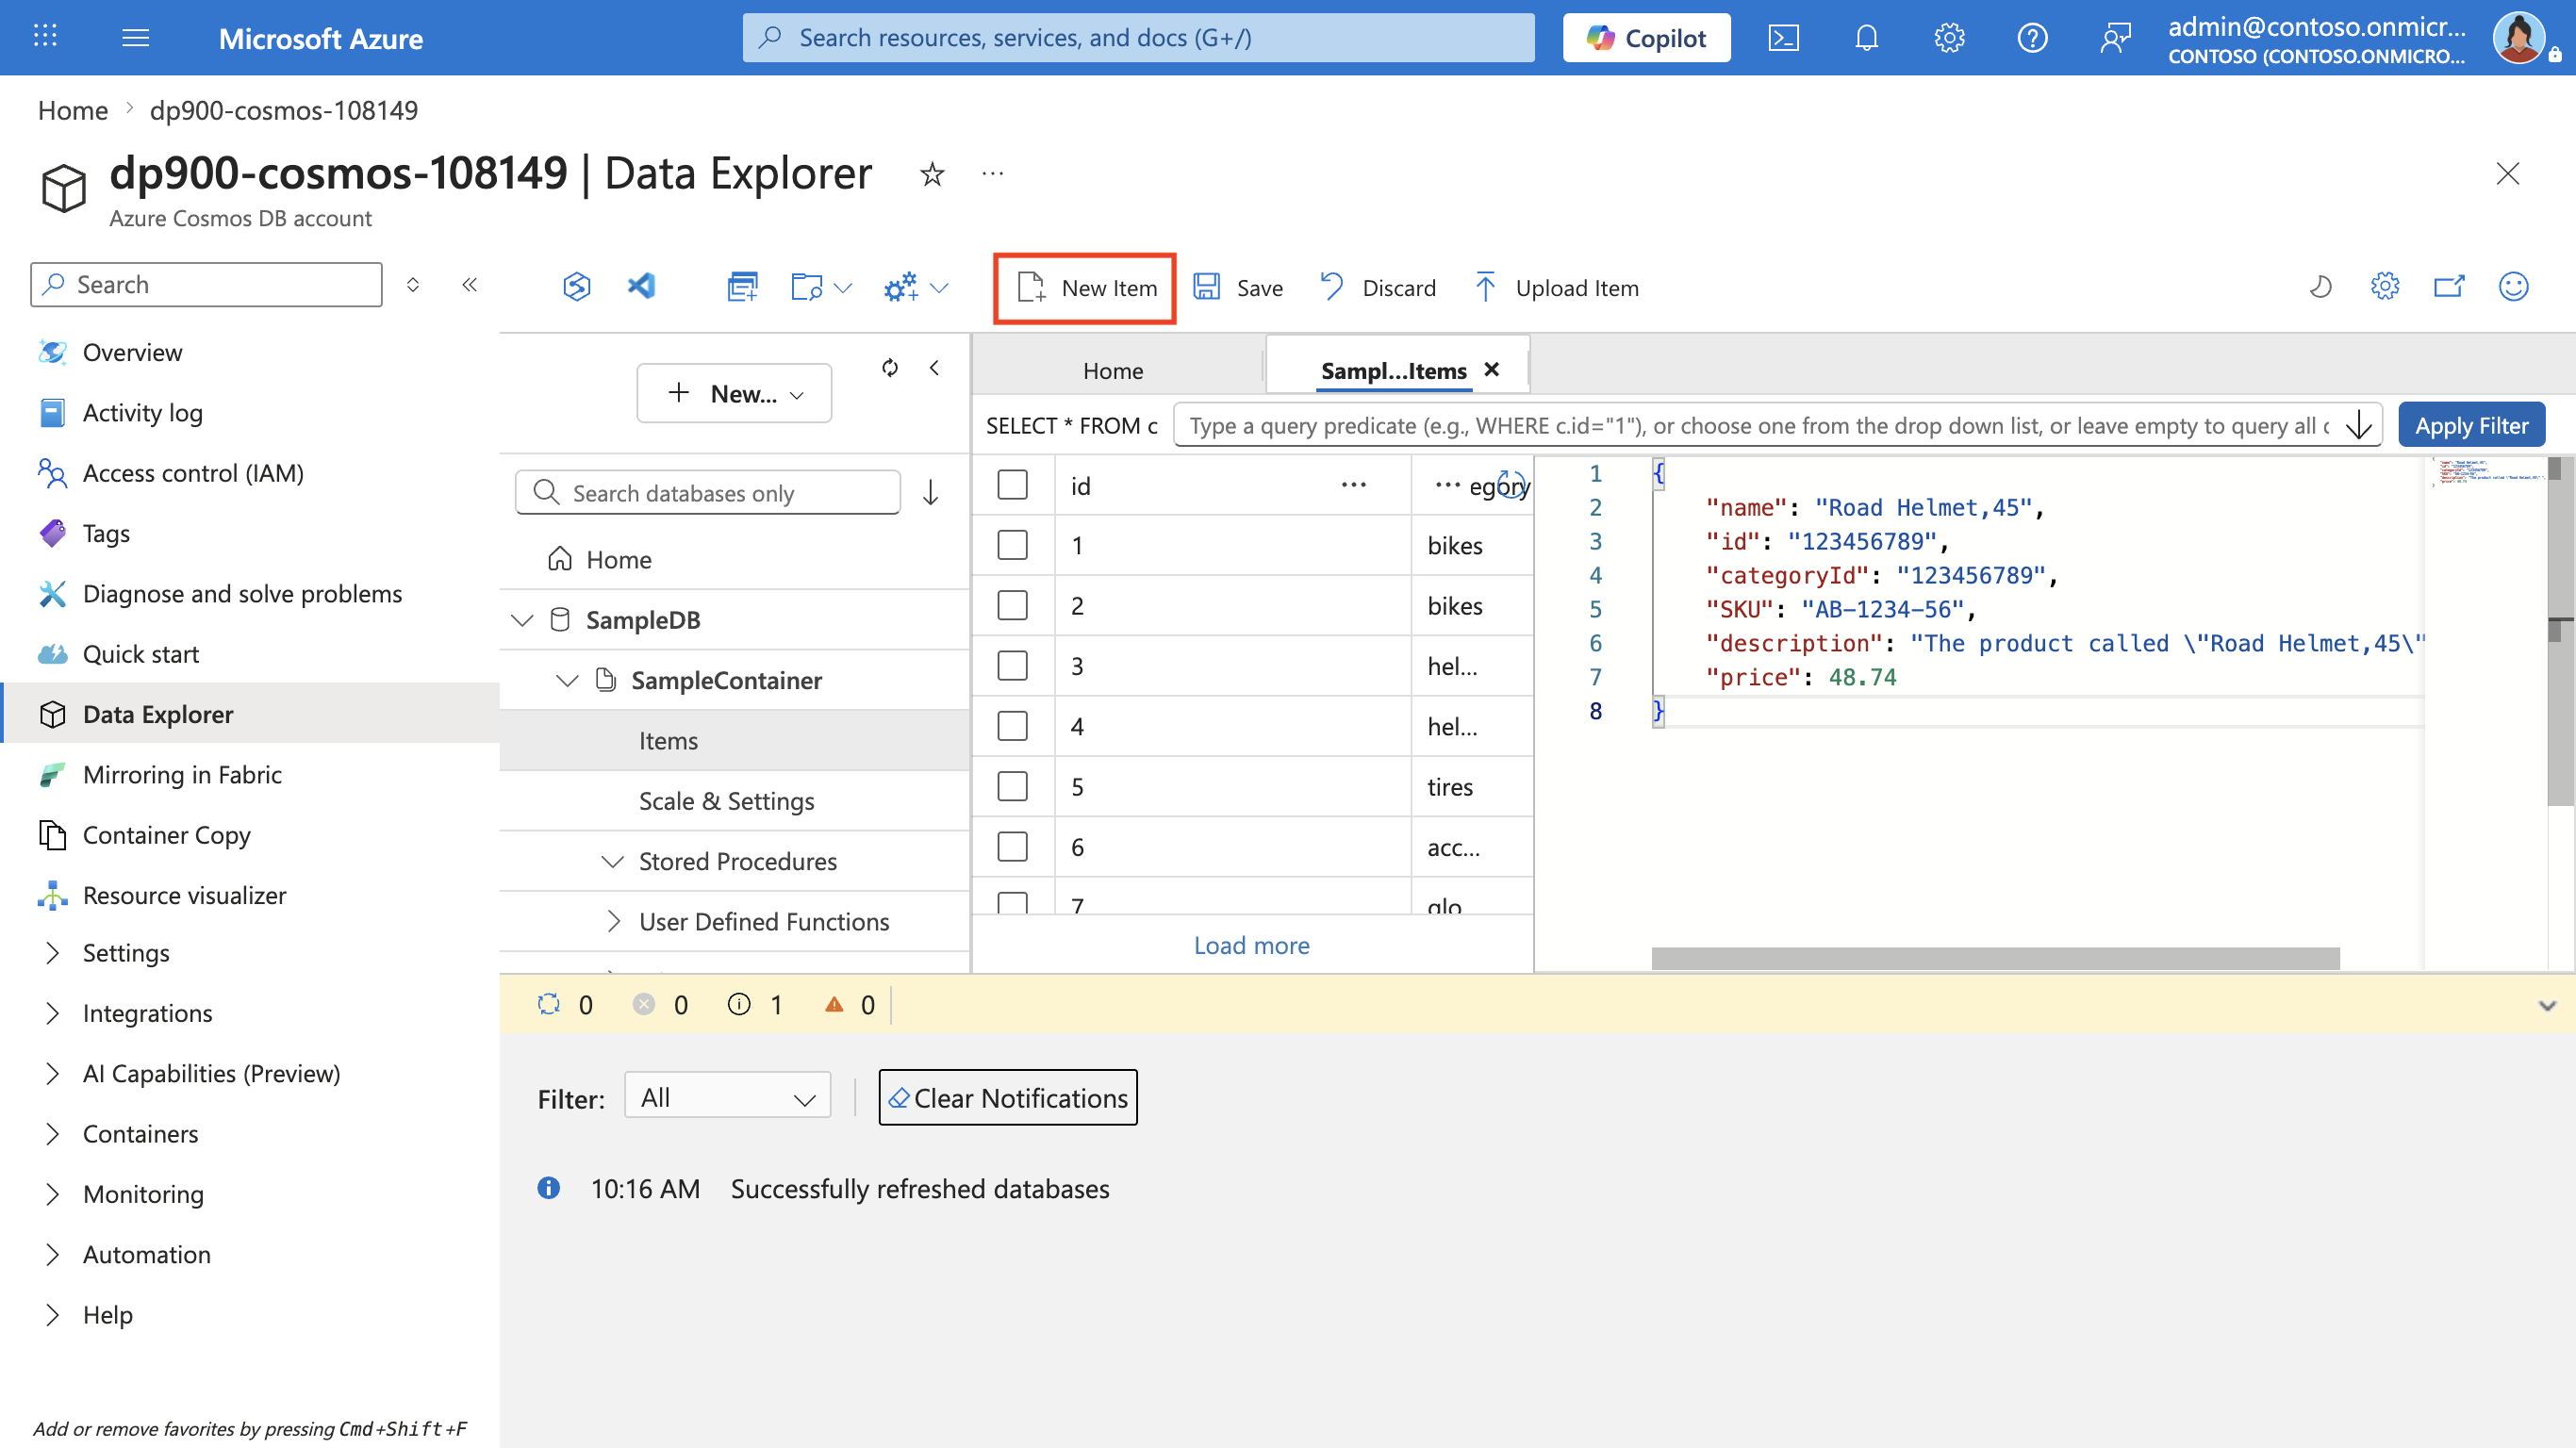The width and height of the screenshot is (2576, 1448).
Task: Close the Sampl...Items tab
Action: coord(1491,370)
